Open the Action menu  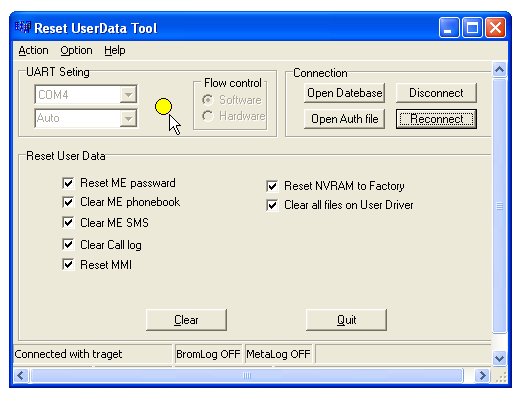click(x=33, y=50)
